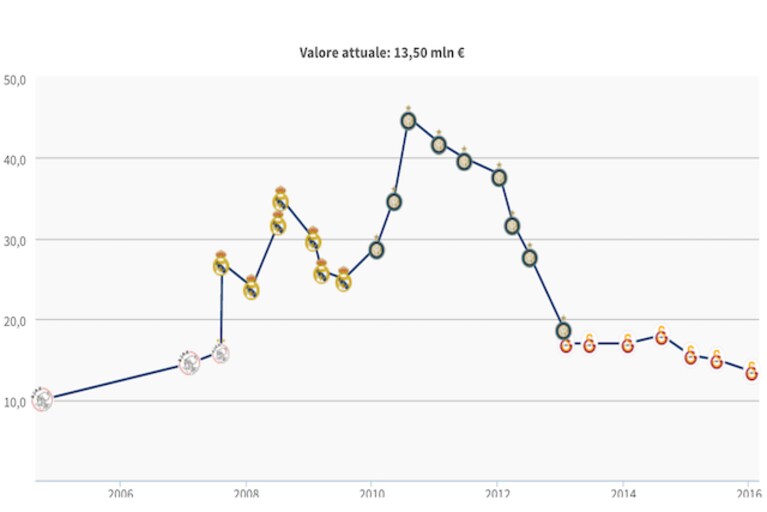
Task: Select the Ajax marker from early 2007
Action: pyautogui.click(x=189, y=363)
